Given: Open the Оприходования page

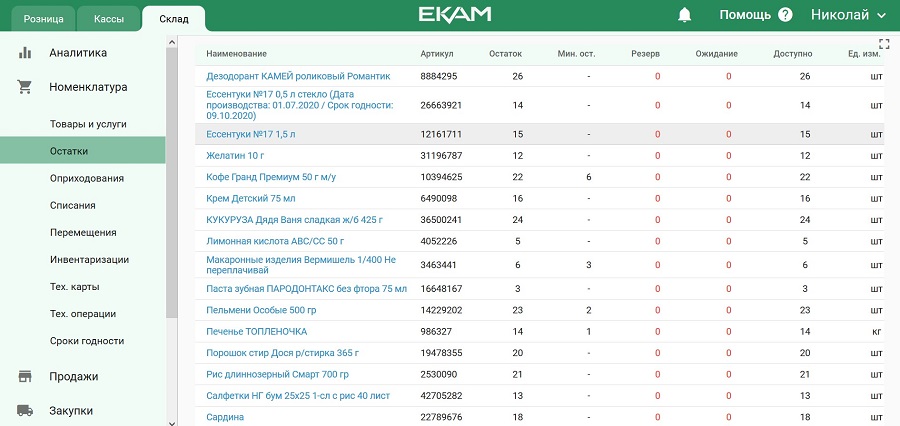Looking at the screenshot, I should point(87,178).
